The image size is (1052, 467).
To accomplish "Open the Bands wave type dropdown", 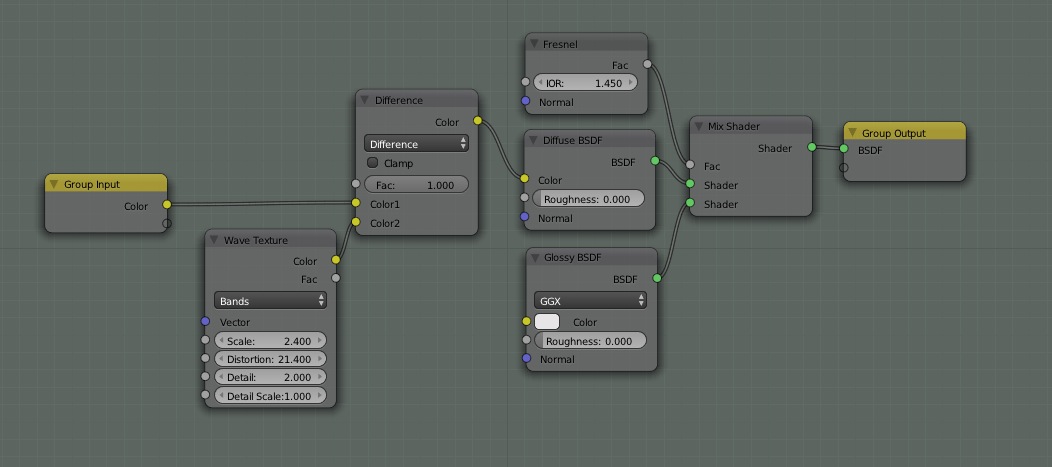I will tap(270, 301).
